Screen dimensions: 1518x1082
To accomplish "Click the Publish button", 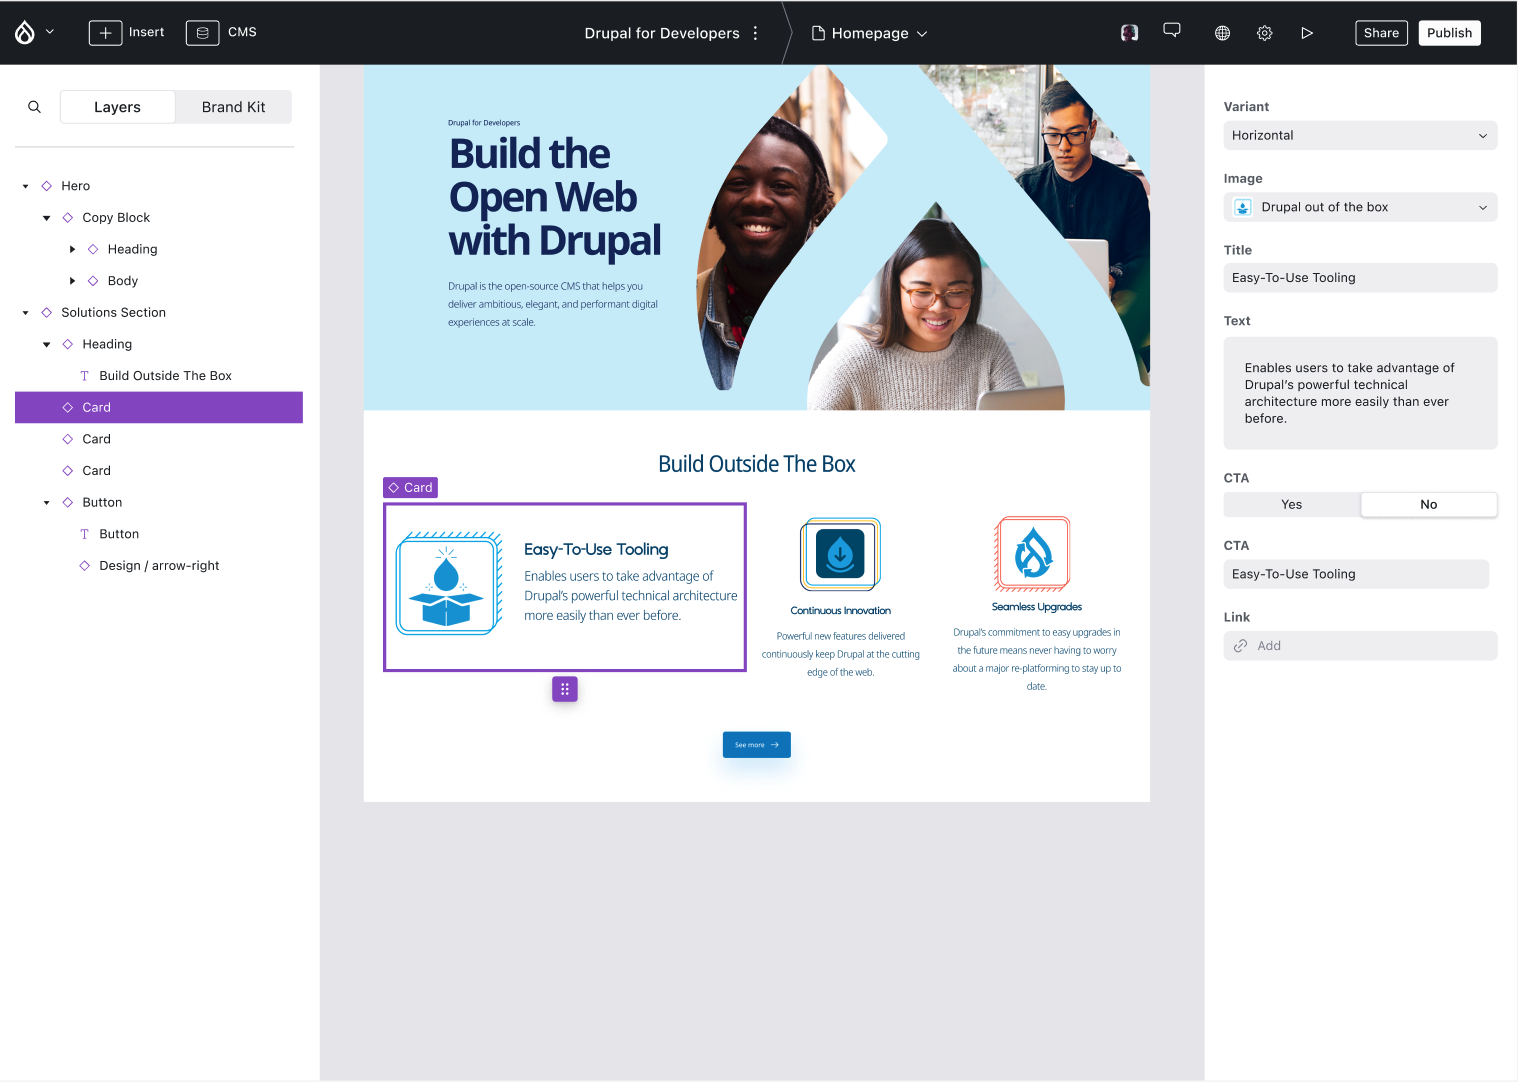I will 1449,33.
